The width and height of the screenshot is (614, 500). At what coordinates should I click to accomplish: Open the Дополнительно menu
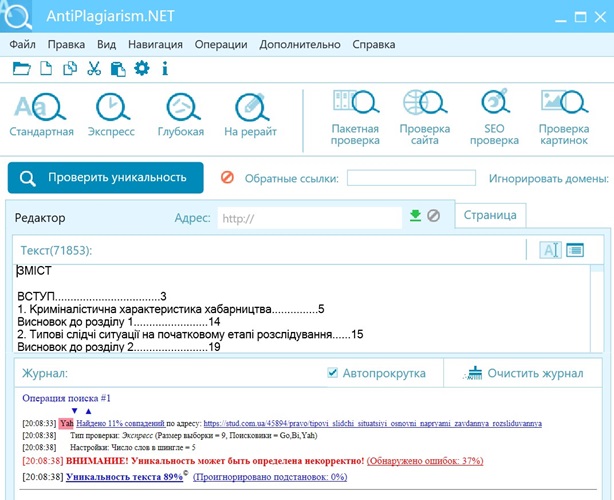point(300,44)
